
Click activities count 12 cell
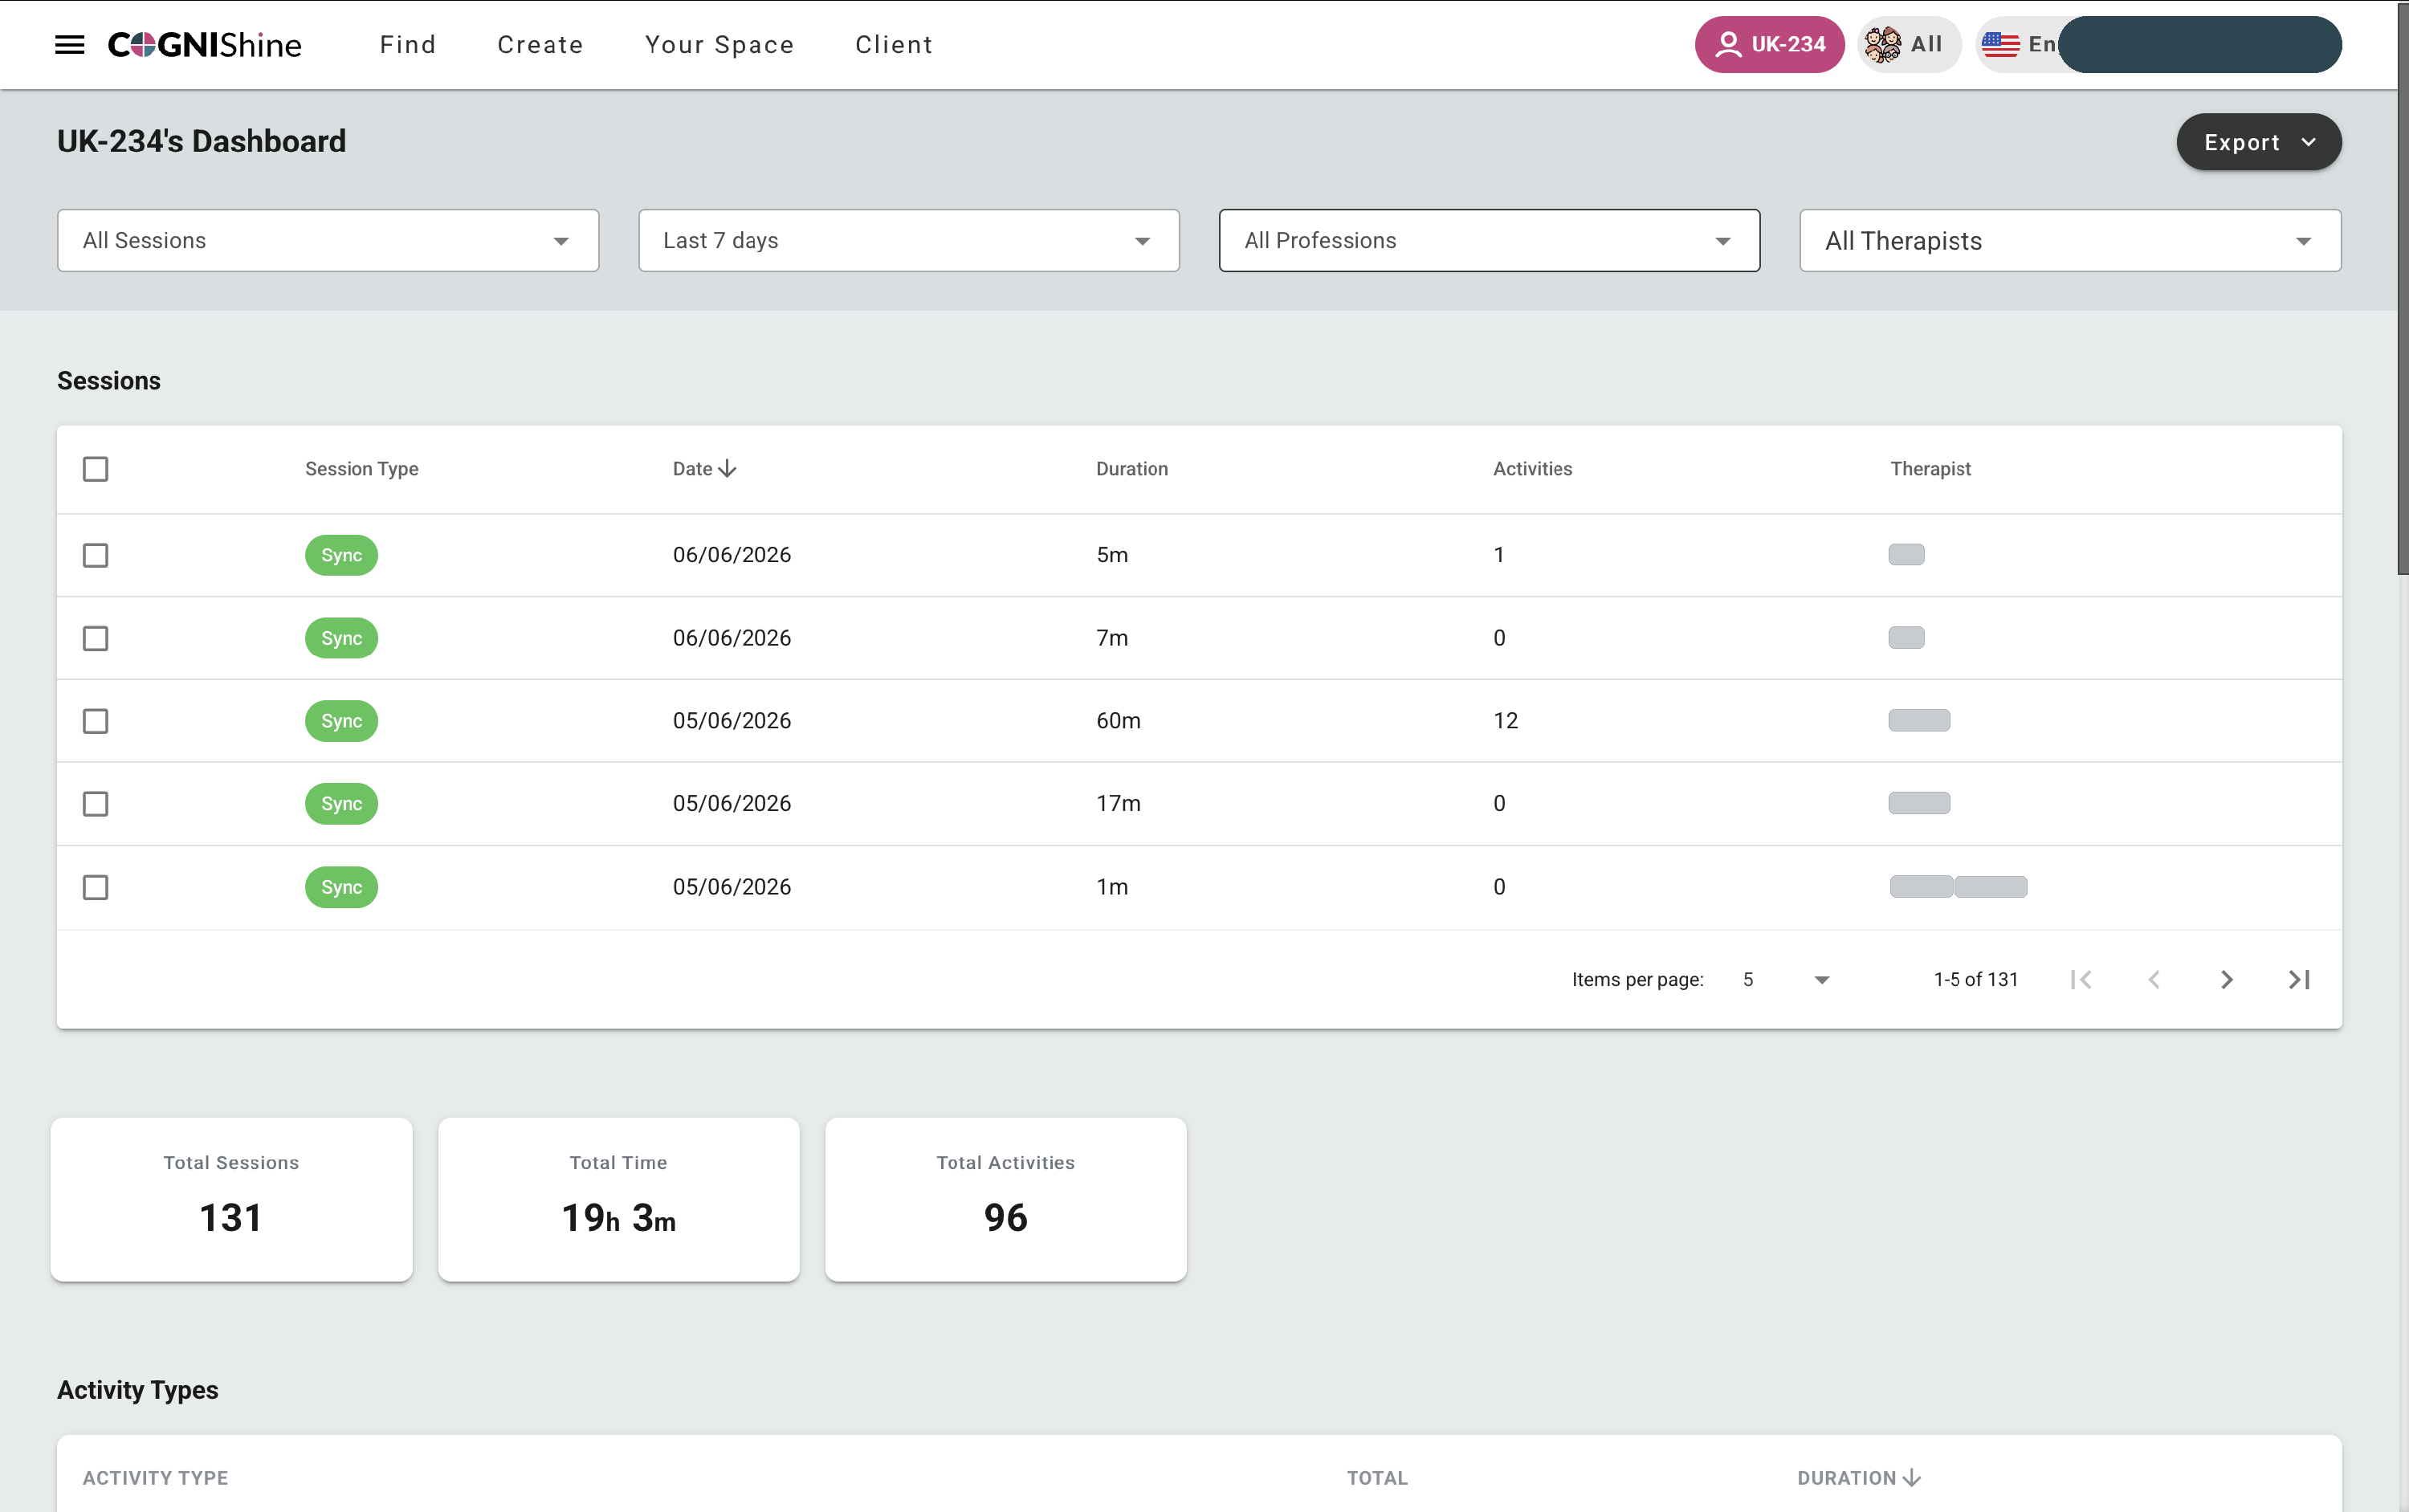(1505, 721)
